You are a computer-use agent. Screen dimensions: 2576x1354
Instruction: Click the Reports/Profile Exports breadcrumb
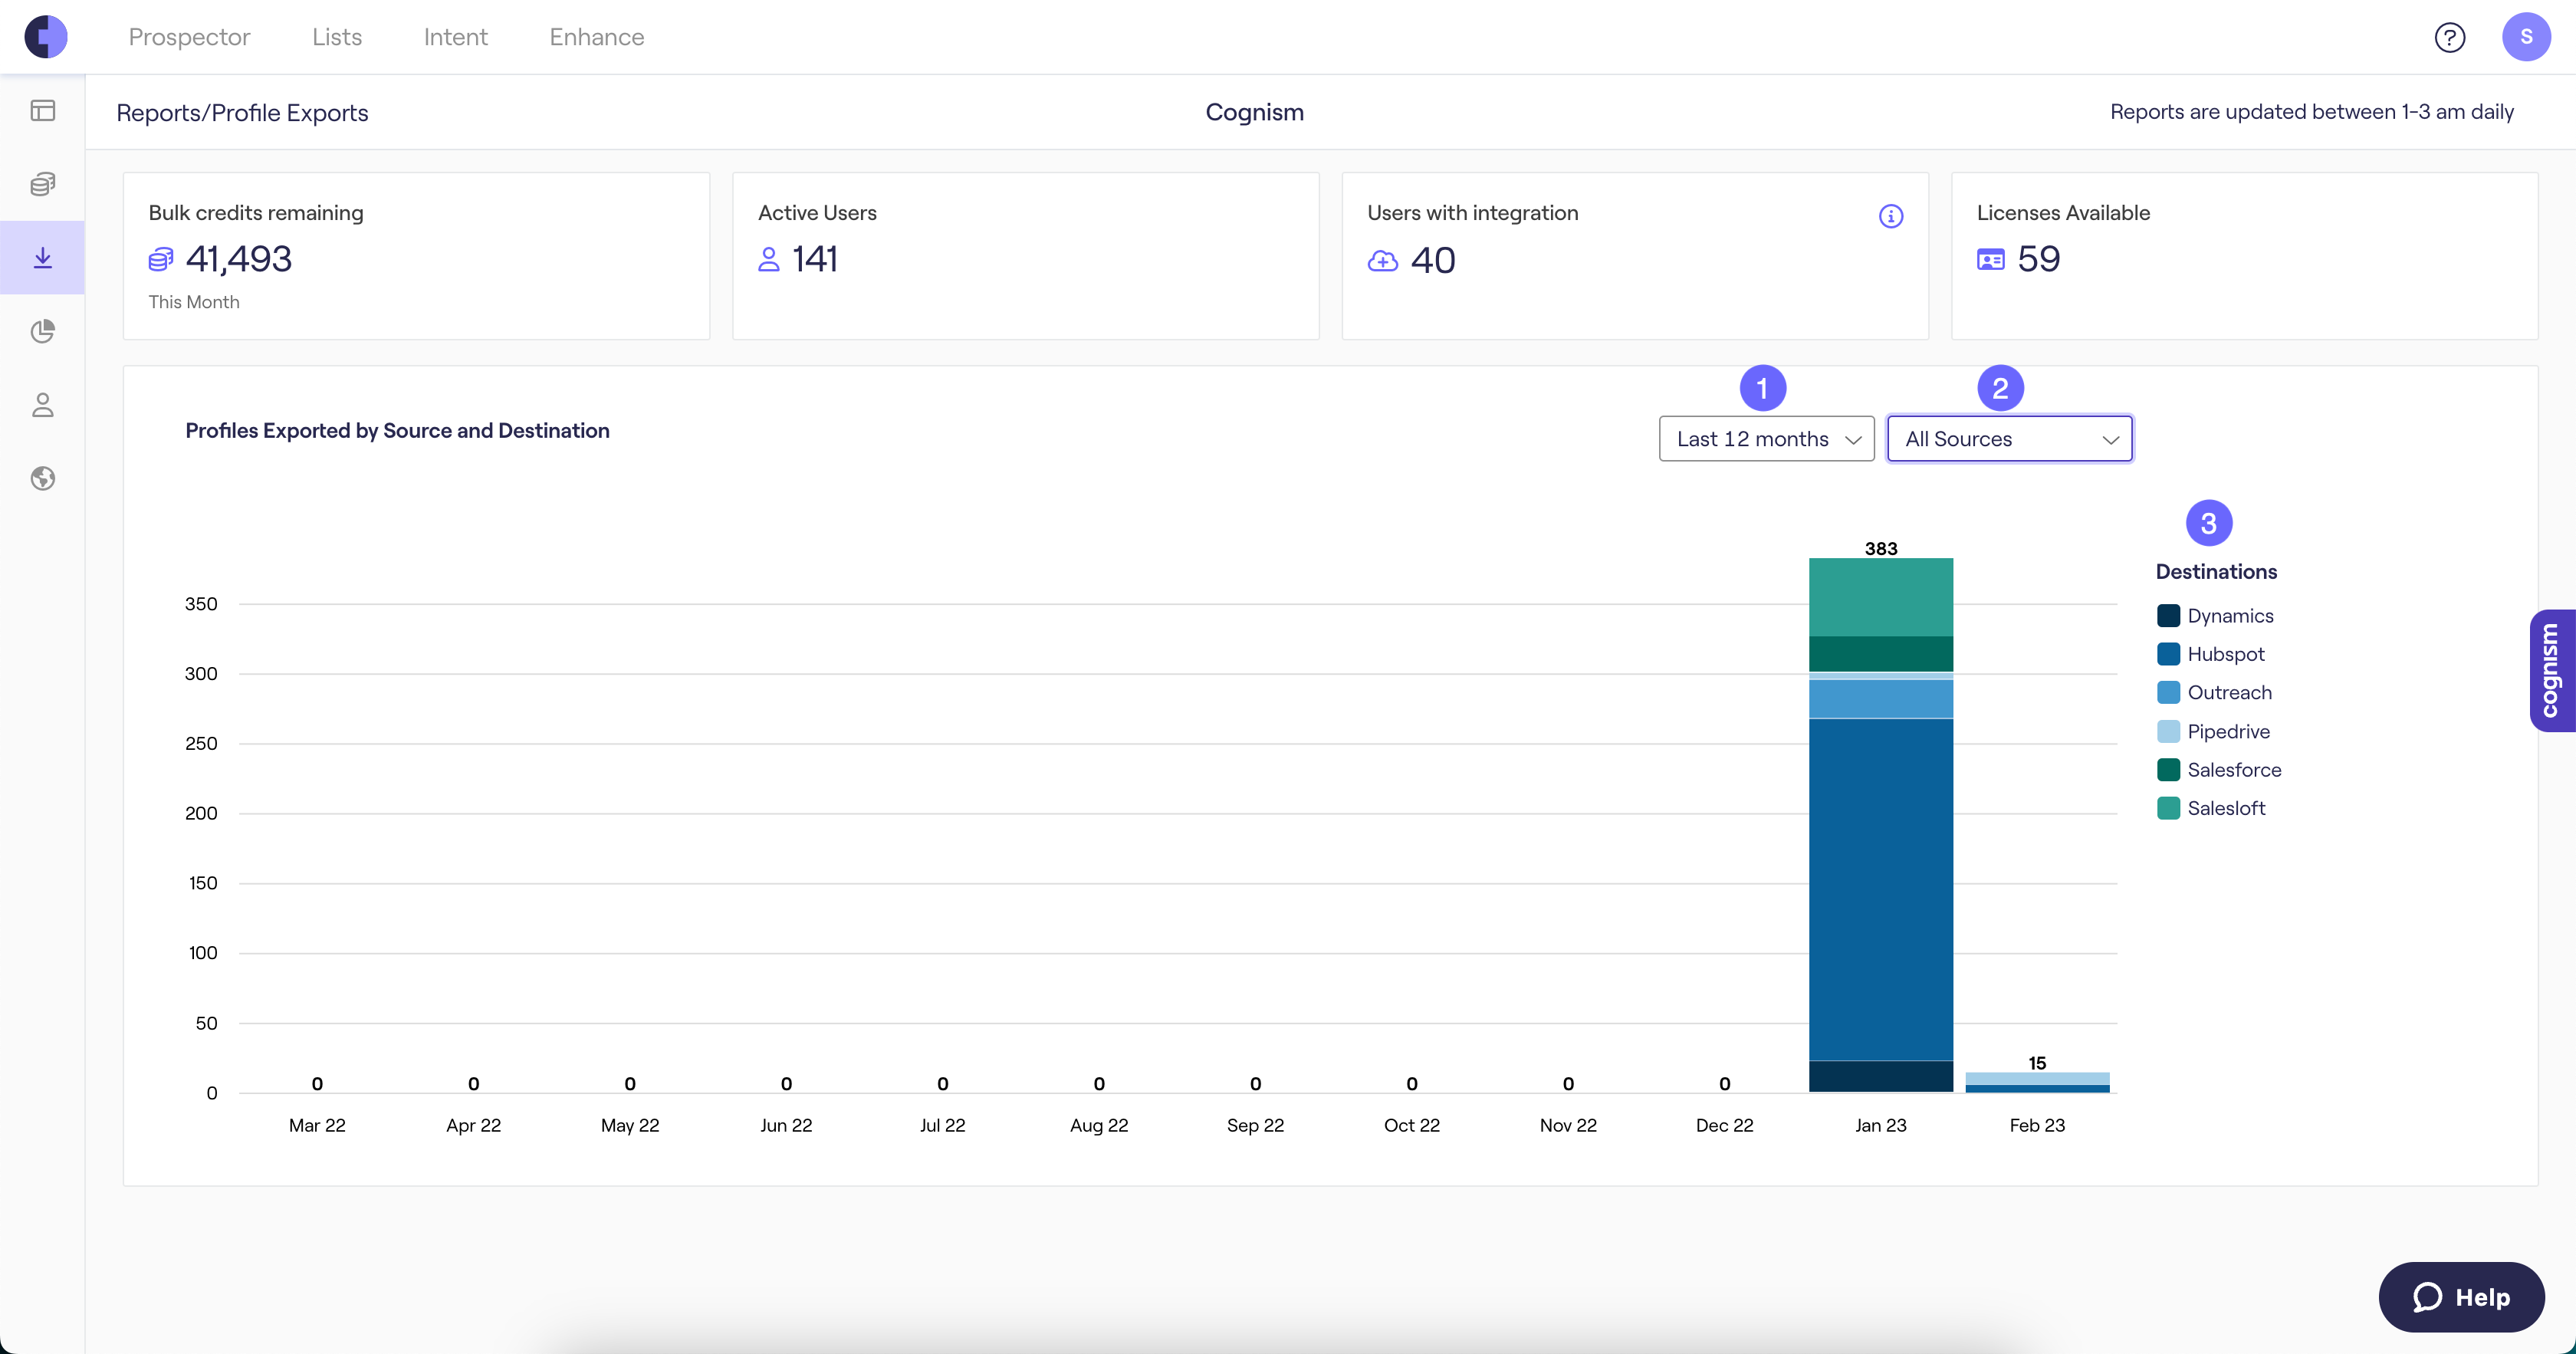pyautogui.click(x=242, y=113)
